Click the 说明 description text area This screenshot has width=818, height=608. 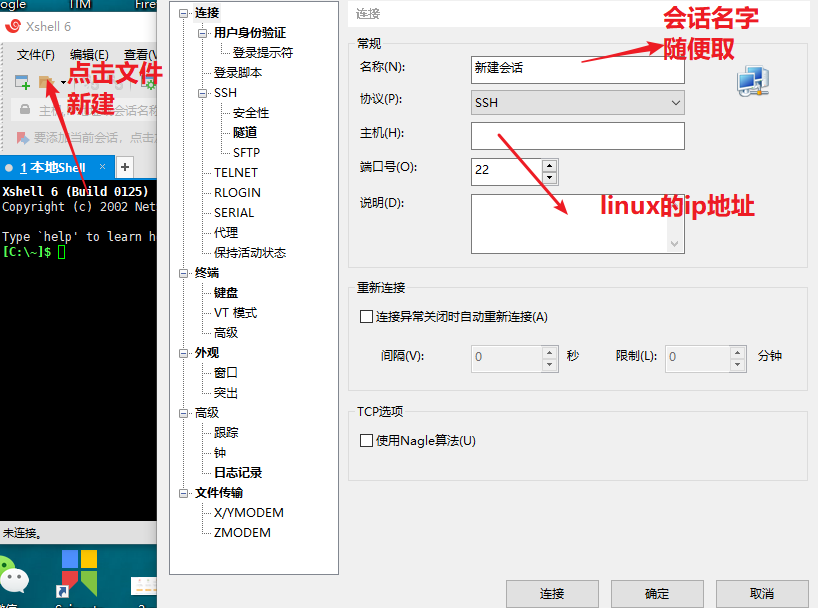coord(578,224)
